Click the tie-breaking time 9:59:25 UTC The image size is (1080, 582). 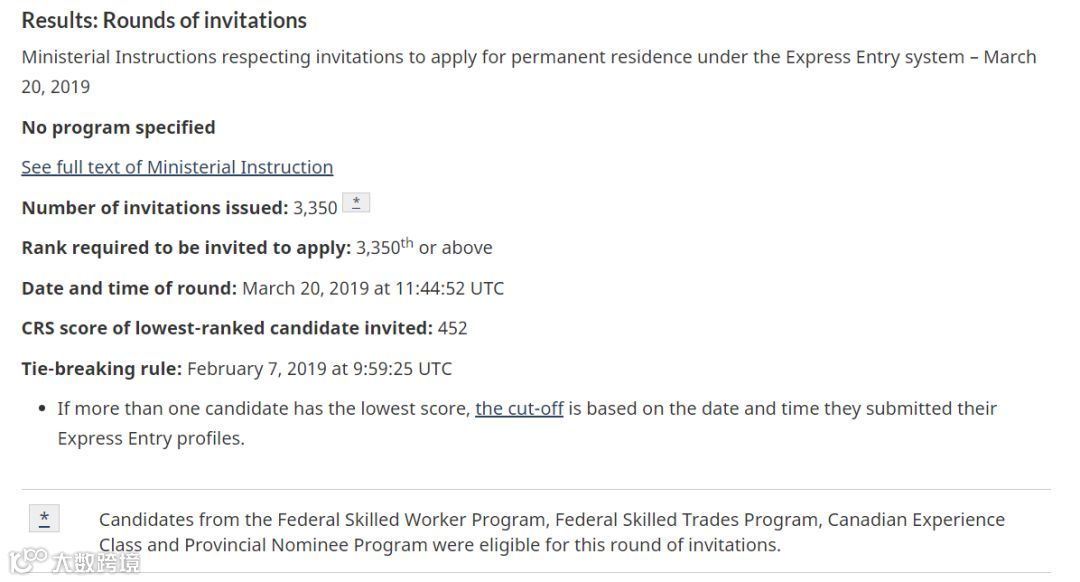(402, 369)
